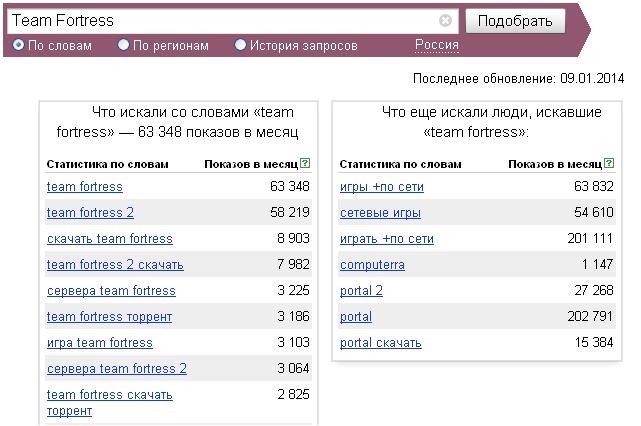Open the 'team fortress 2 скачать' link
This screenshot has height=426, width=641.
115,265
